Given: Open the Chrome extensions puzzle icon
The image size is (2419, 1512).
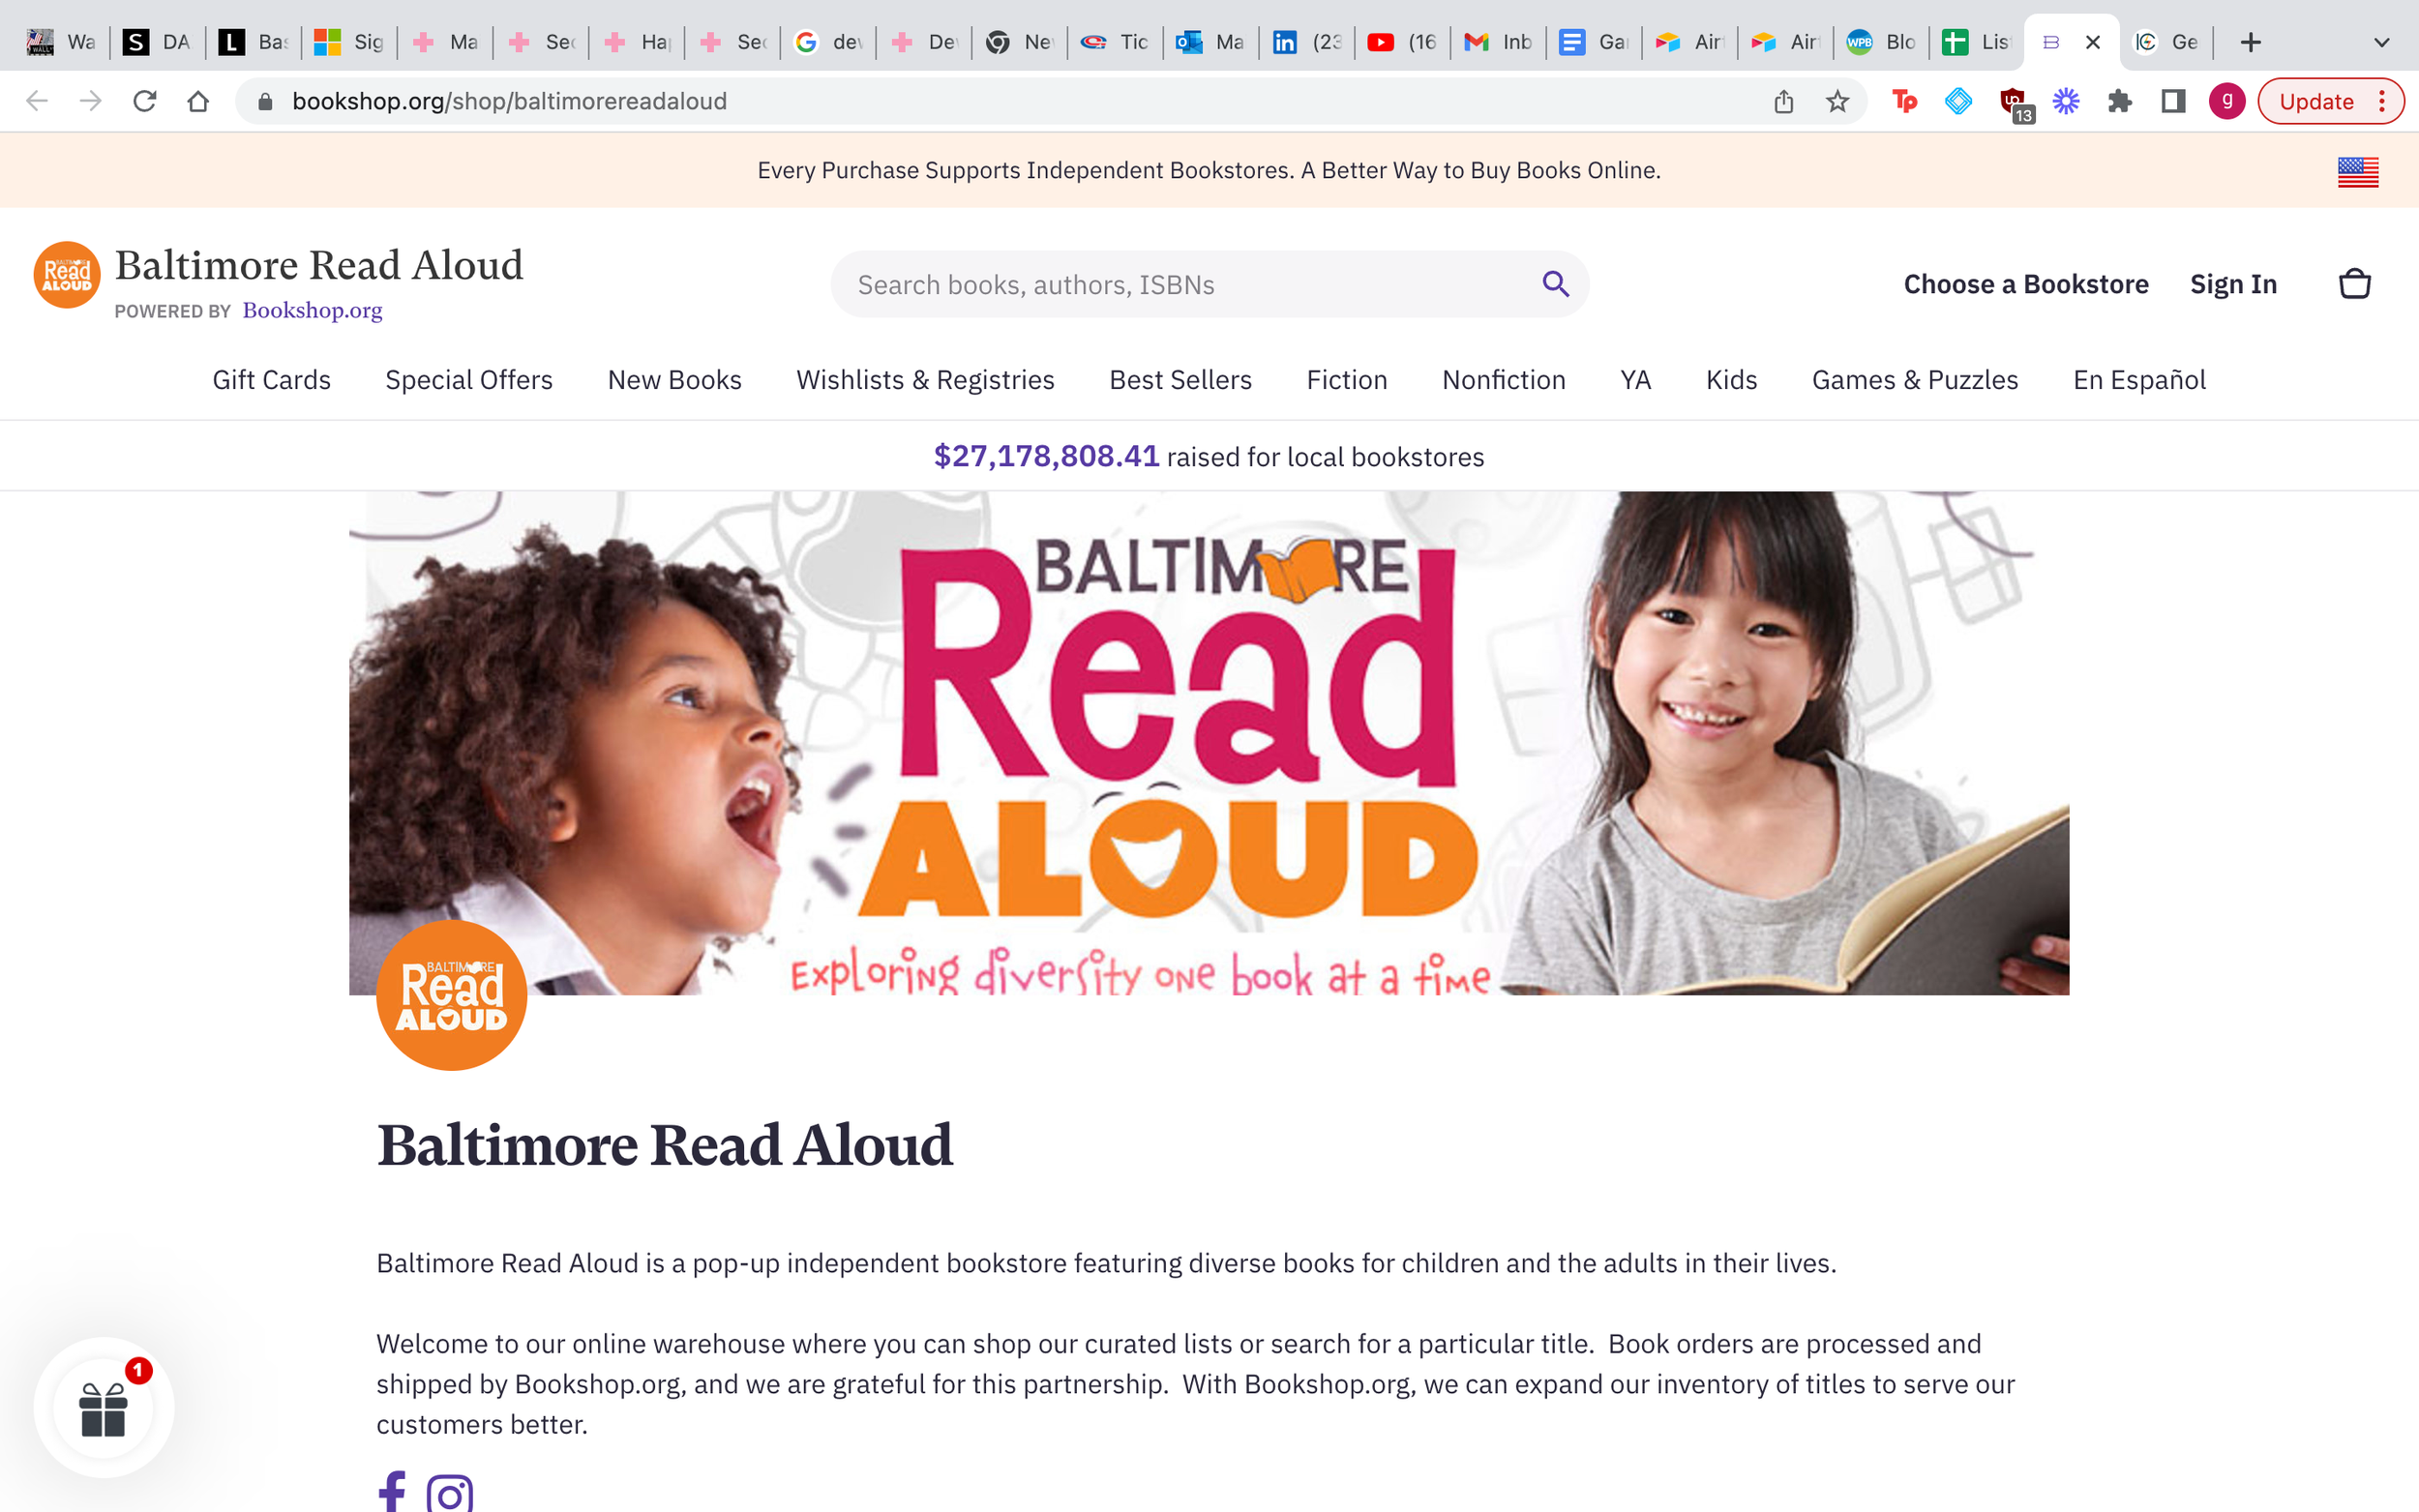Looking at the screenshot, I should pyautogui.click(x=2119, y=101).
